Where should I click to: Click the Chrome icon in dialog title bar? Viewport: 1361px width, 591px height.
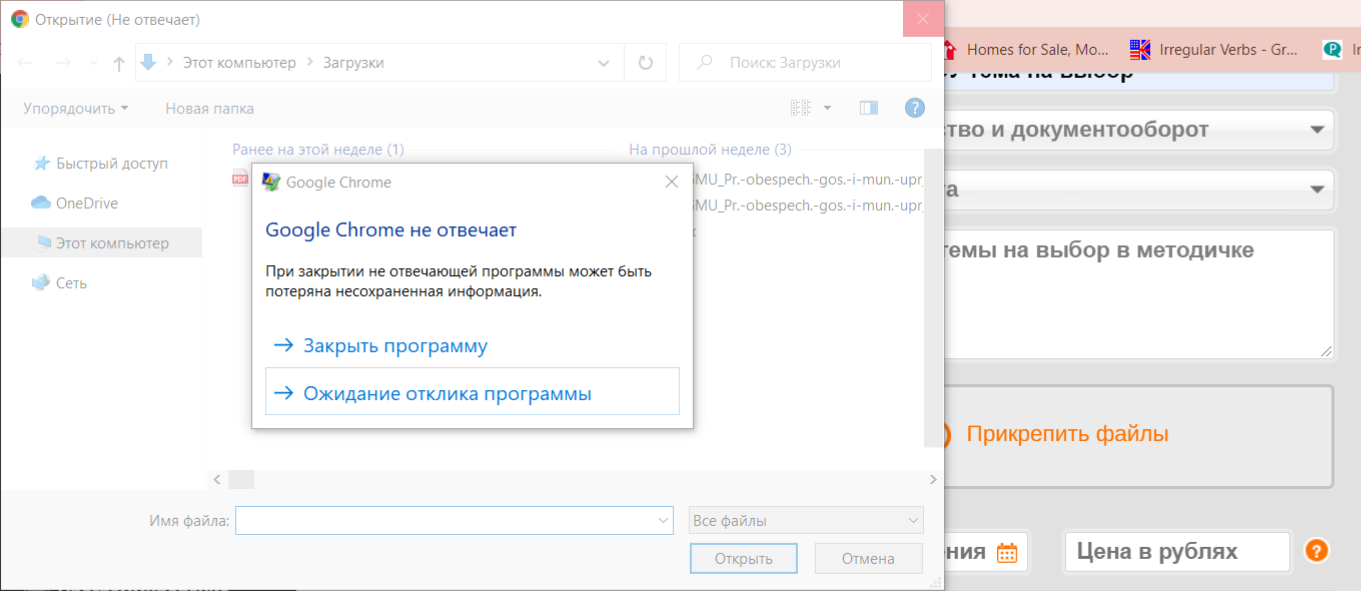pyautogui.click(x=20, y=19)
